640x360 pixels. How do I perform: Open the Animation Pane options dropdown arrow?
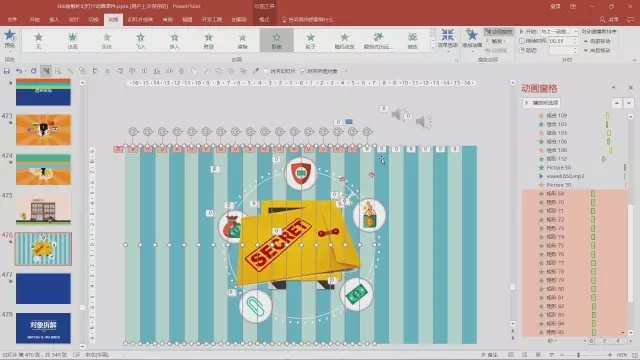tap(613, 88)
